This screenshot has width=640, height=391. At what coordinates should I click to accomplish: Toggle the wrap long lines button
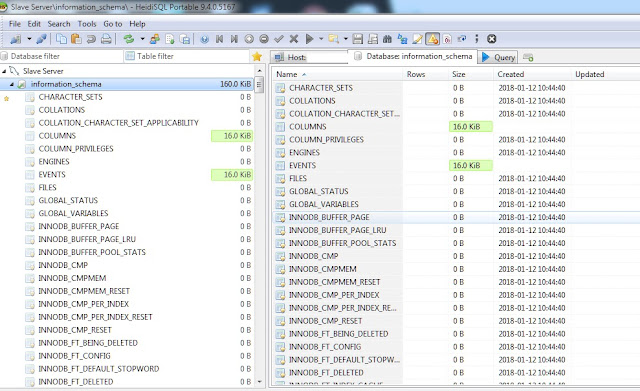coord(462,39)
